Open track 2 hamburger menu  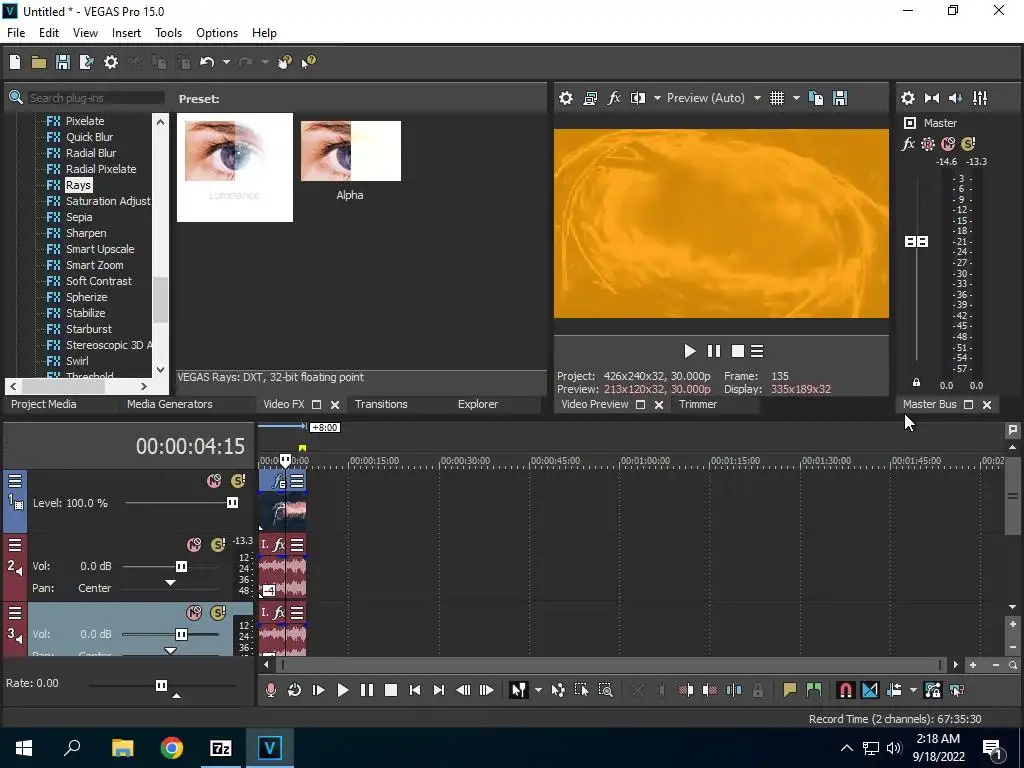click(x=15, y=545)
